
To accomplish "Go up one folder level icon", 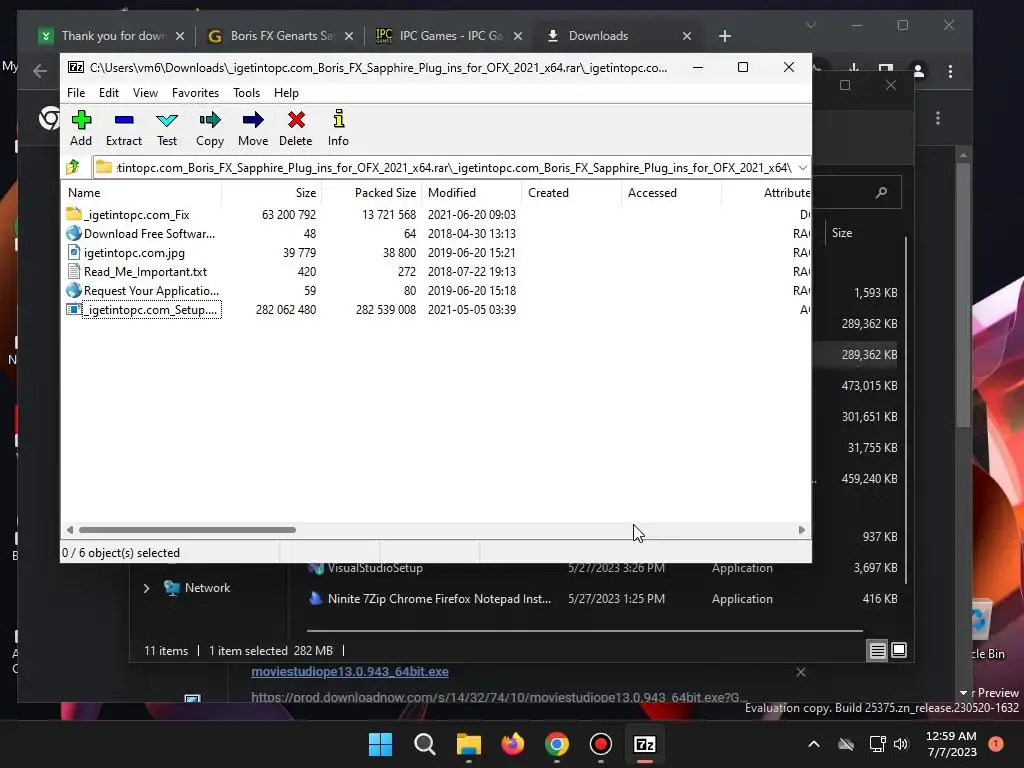I will (x=73, y=167).
